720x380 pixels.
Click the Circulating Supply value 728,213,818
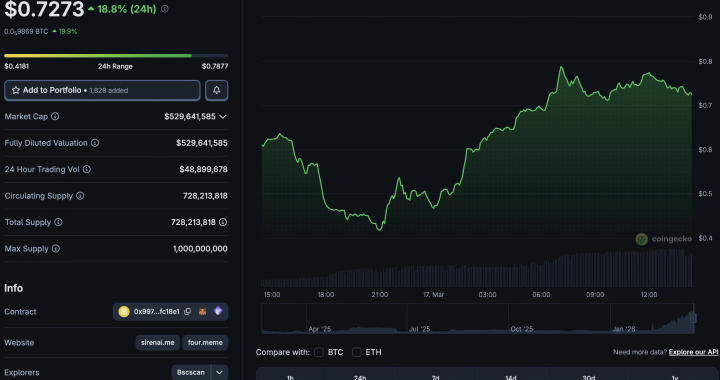205,196
